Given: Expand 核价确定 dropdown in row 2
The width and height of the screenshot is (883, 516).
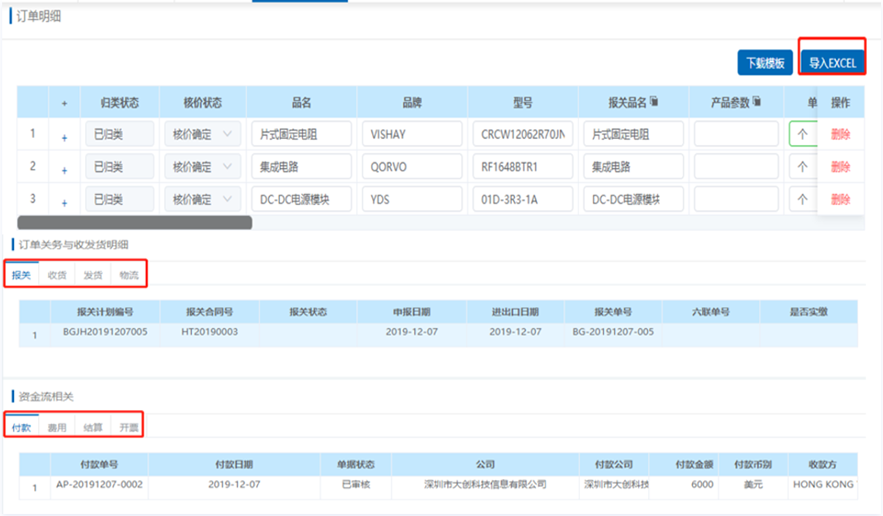Looking at the screenshot, I should pyautogui.click(x=227, y=167).
